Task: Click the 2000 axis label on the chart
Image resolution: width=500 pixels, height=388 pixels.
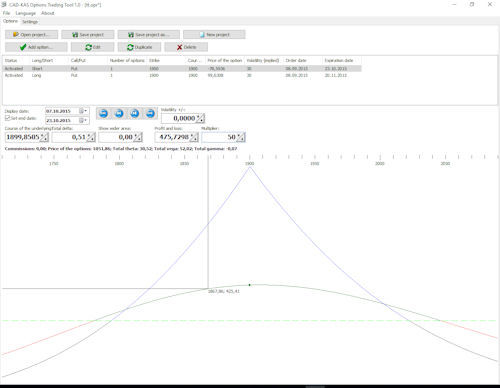Action: tap(380, 163)
